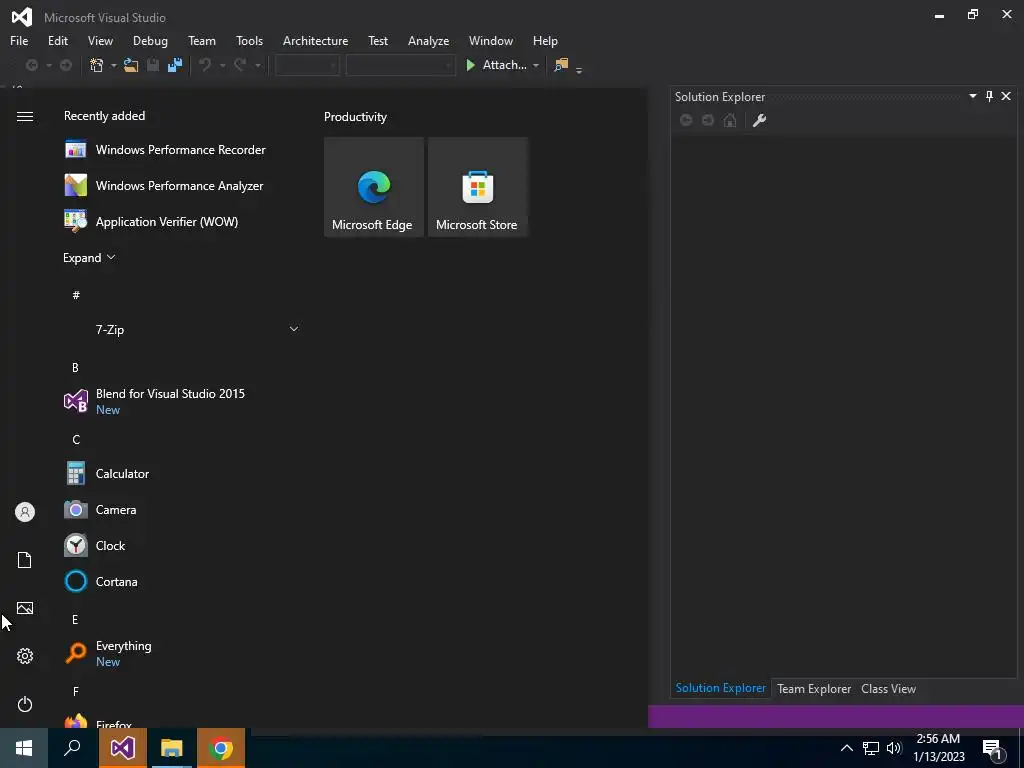Click the Windows Start button

[x=24, y=748]
